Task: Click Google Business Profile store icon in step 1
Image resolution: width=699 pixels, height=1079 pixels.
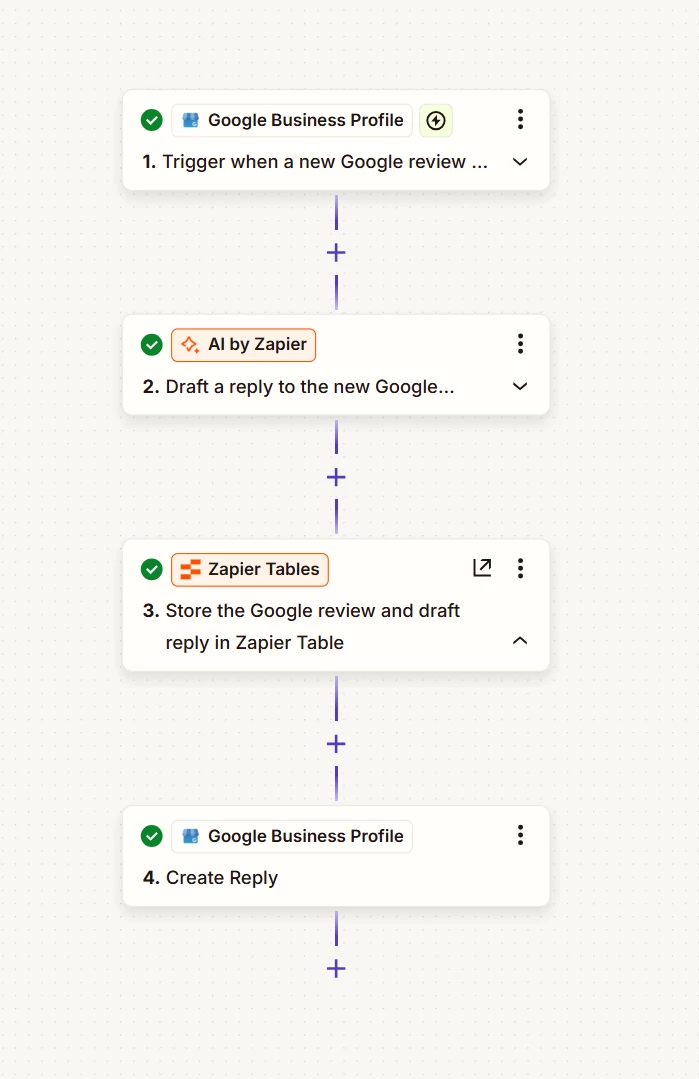Action: point(191,120)
